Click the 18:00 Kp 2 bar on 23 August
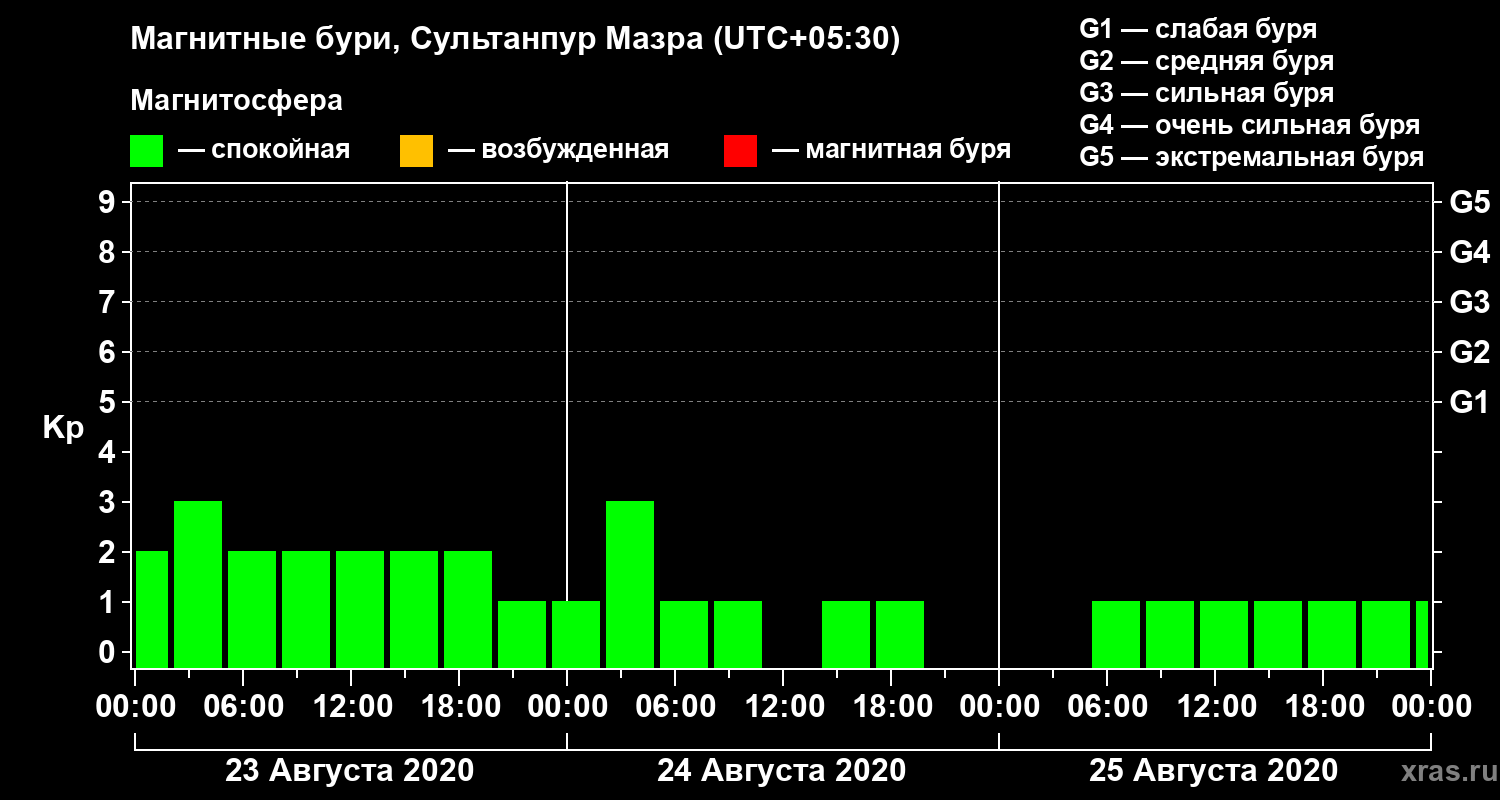Viewport: 1500px width, 800px height. click(468, 609)
